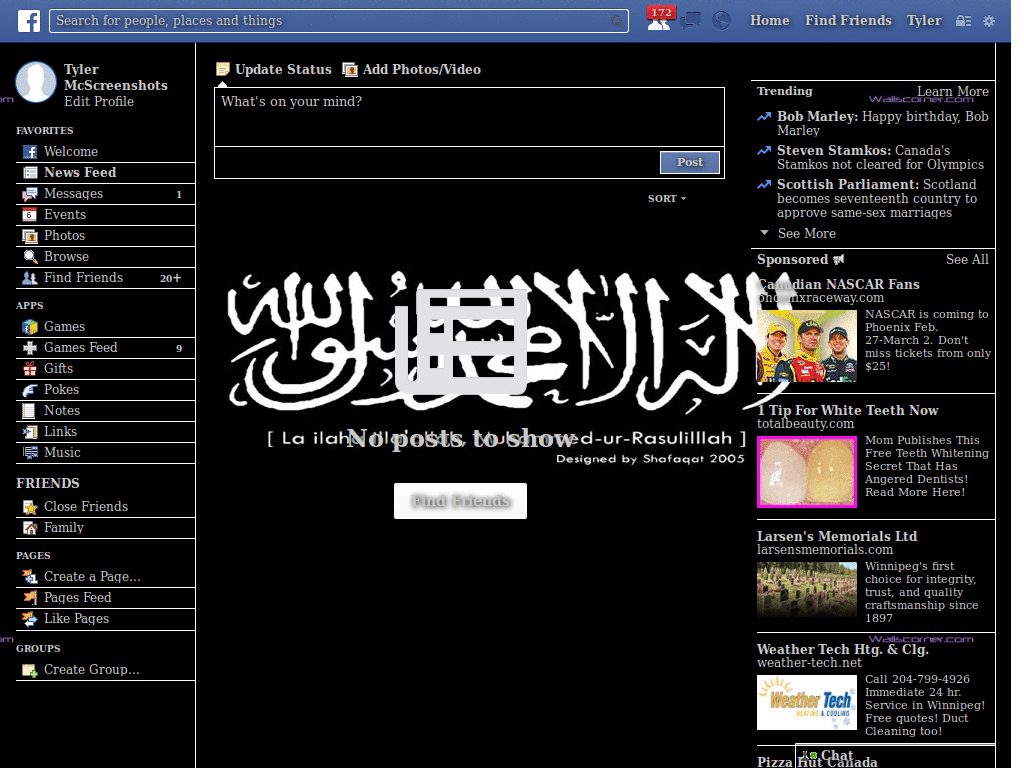This screenshot has height=768, width=1024.
Task: Click the Gifts present icon
Action: pyautogui.click(x=30, y=369)
